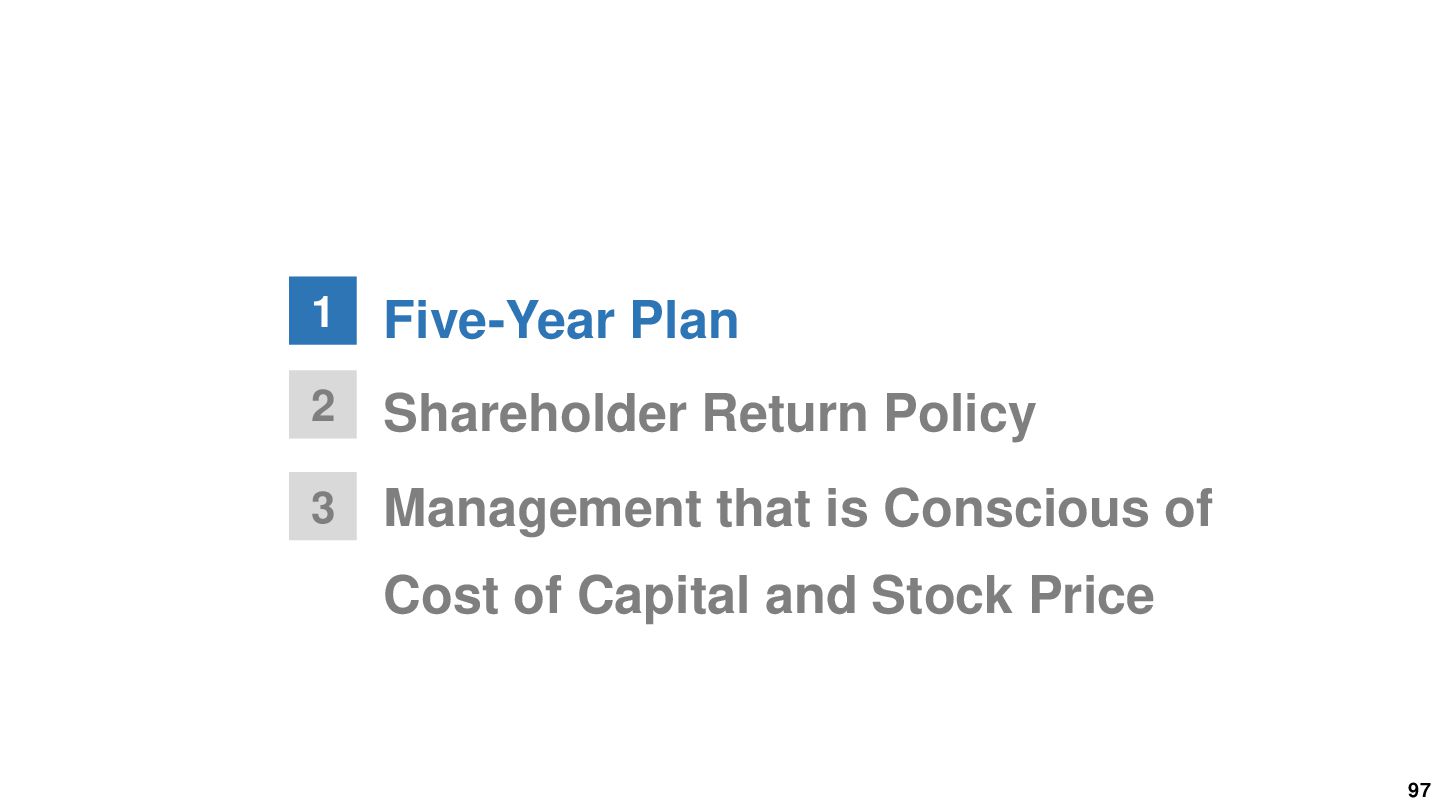Click the blue number 1 box
Viewport: 1440px width, 810px height.
322,311
